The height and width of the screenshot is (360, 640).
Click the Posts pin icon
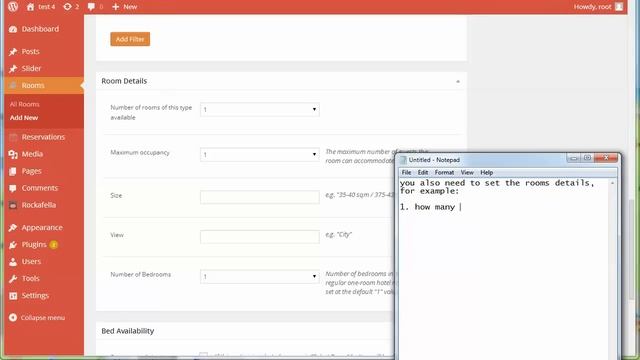click(x=13, y=51)
